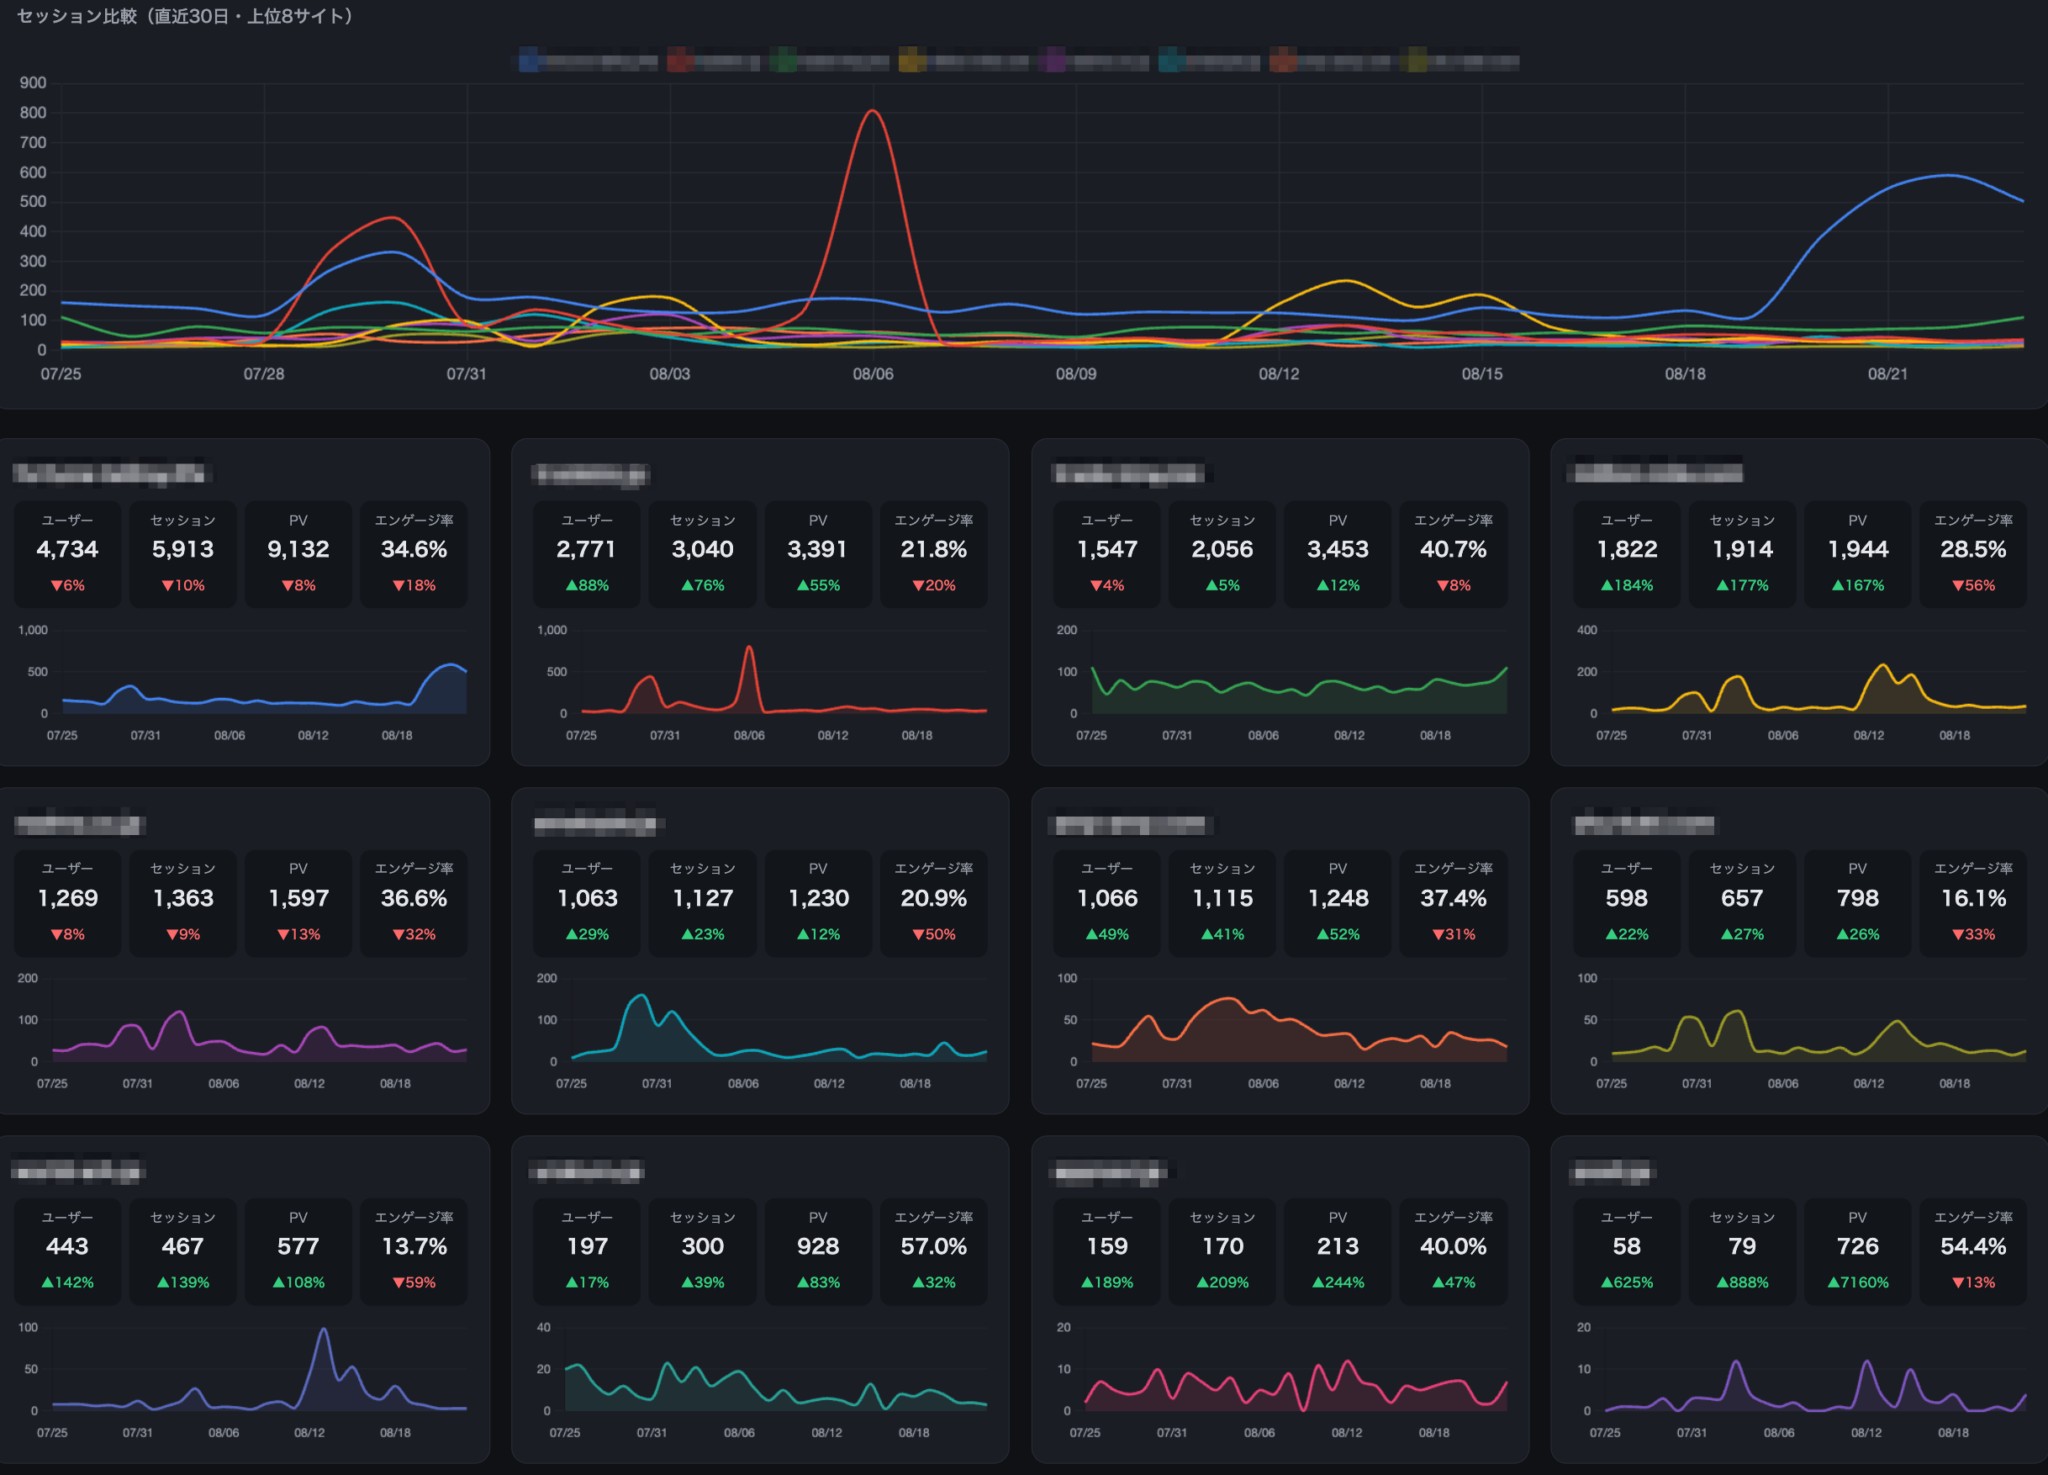Screen dimensions: 2048x1475
Task: Click the 3,040 sessions tile
Action: [703, 554]
